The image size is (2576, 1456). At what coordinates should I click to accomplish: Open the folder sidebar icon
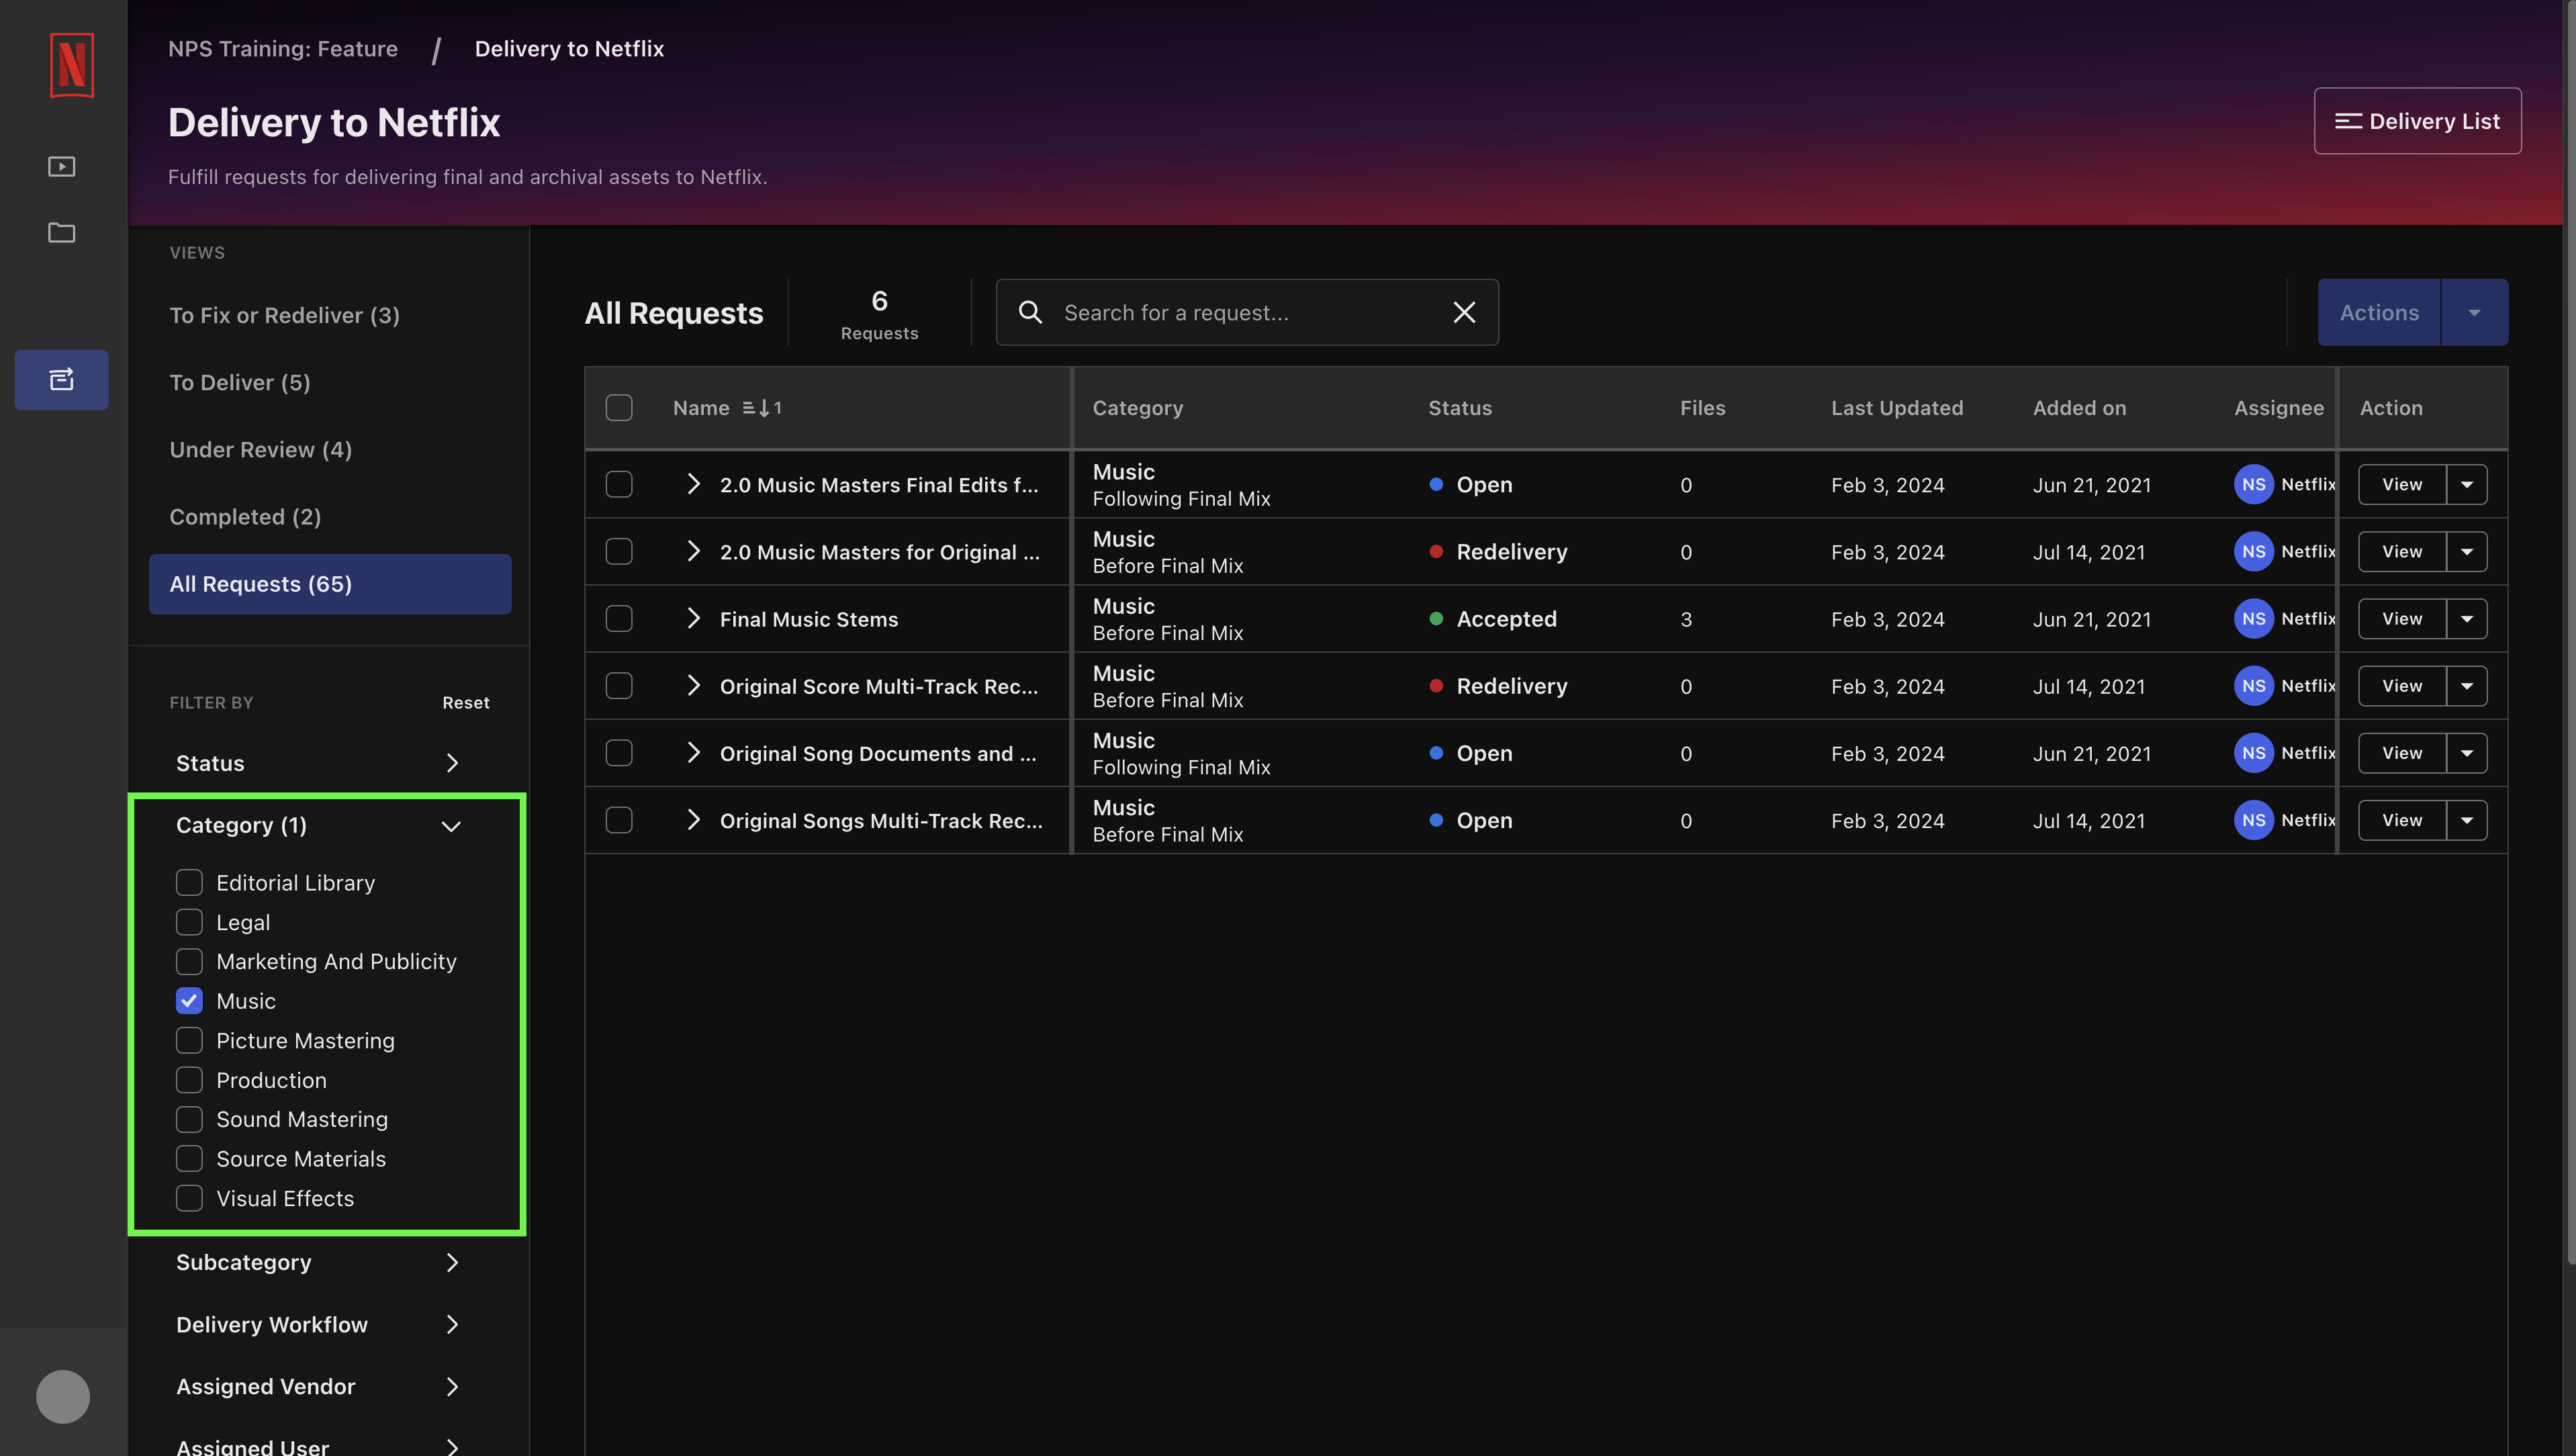click(x=62, y=233)
